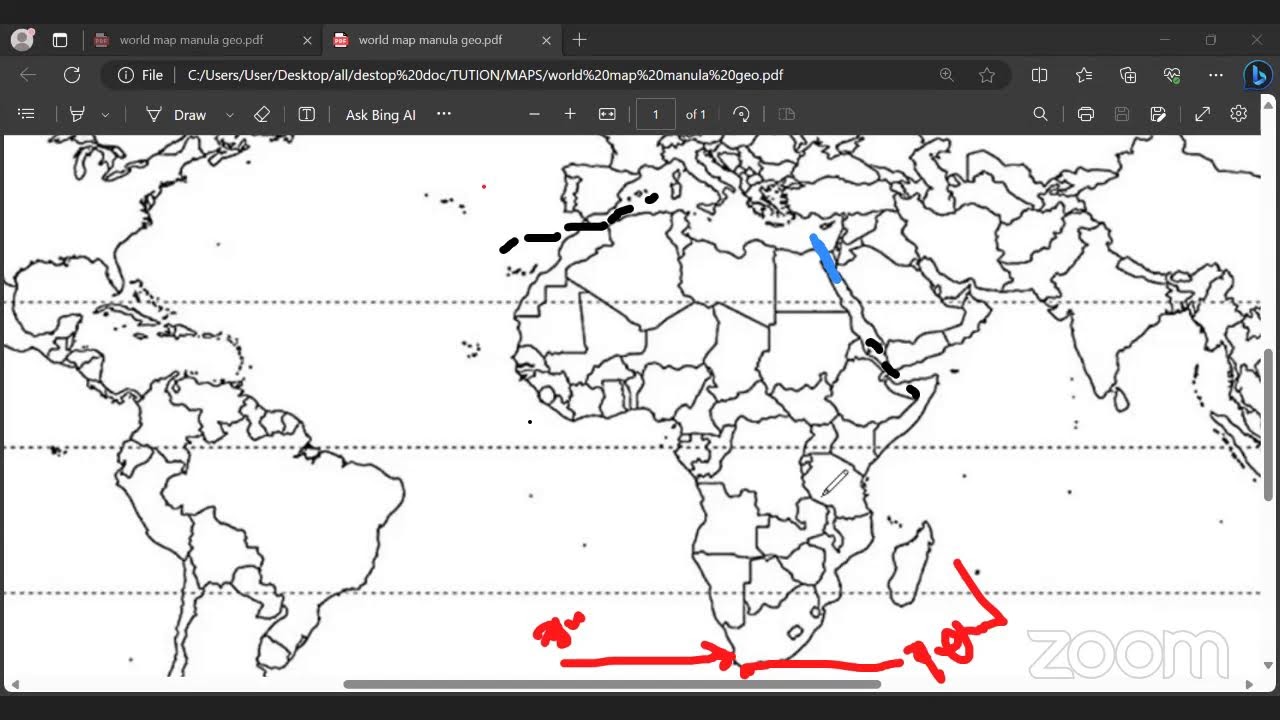
Task: Expand the Highlight color options
Action: (105, 115)
